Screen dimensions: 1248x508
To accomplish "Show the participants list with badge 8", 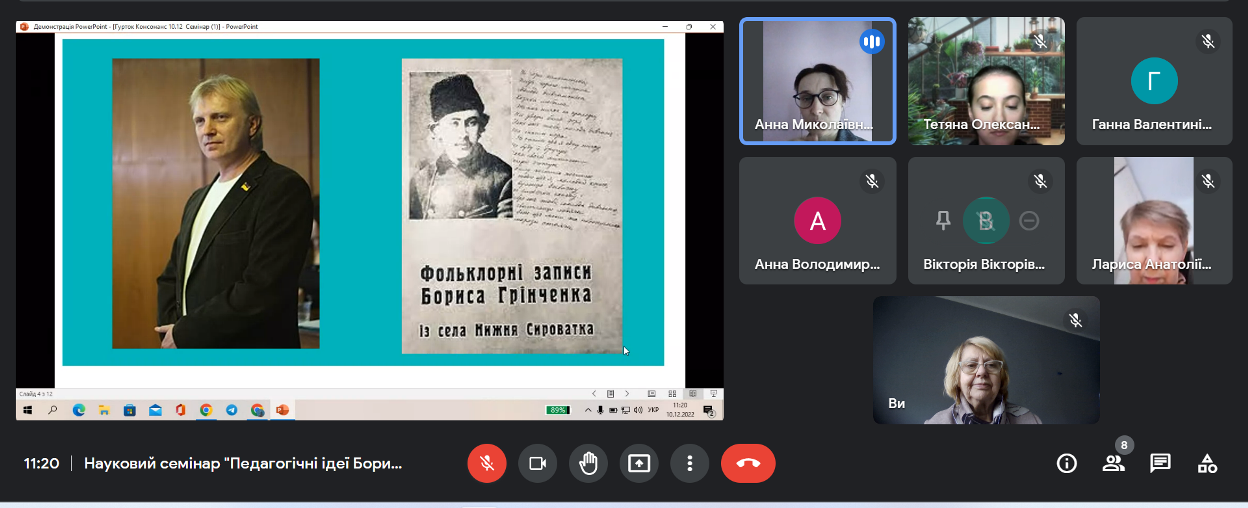I will (1113, 463).
